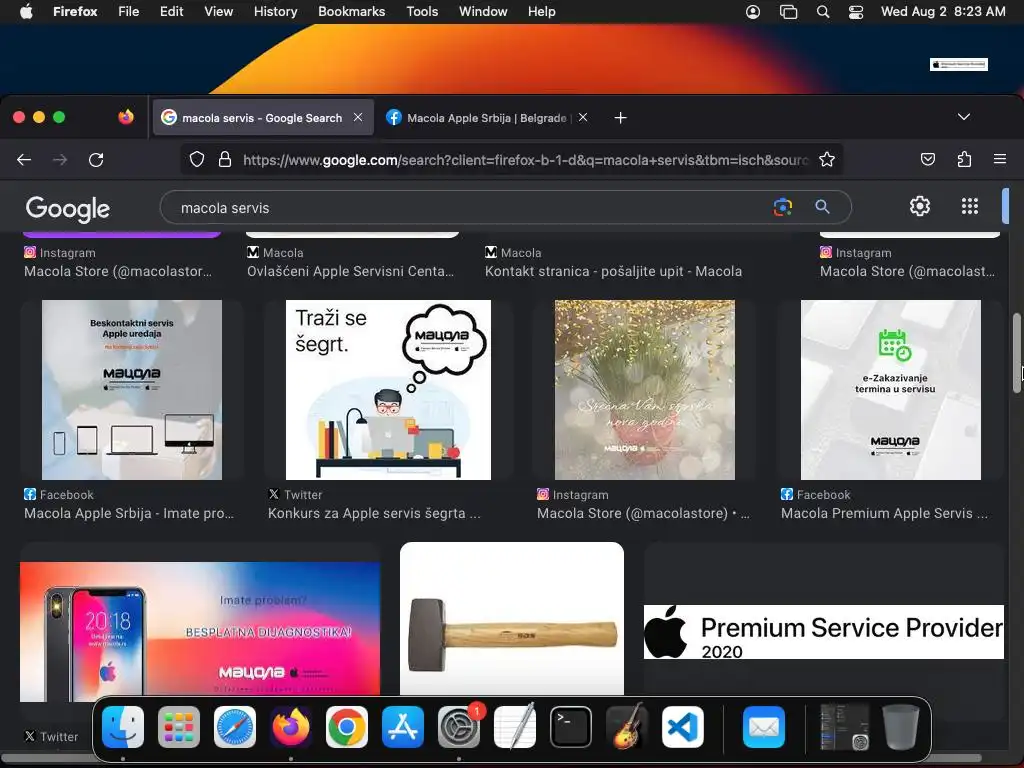1024x768 pixels.
Task: Open the File menu
Action: [129, 11]
